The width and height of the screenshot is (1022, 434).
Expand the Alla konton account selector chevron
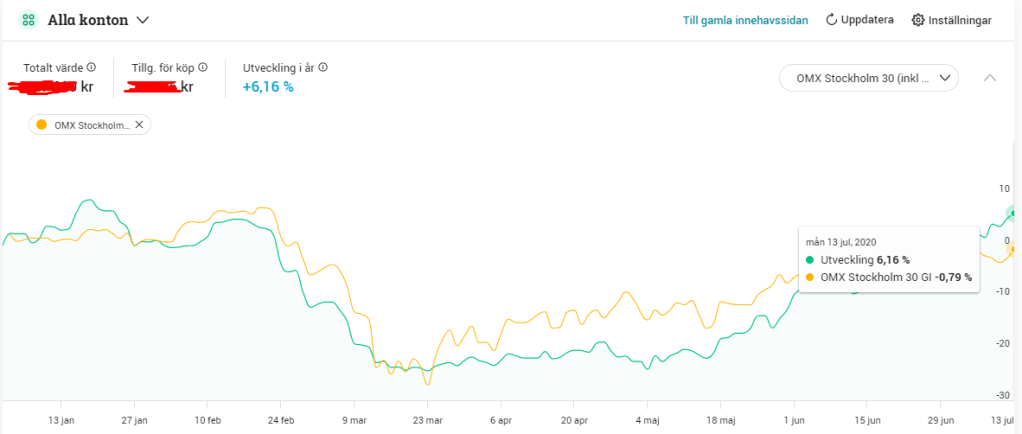pos(143,20)
